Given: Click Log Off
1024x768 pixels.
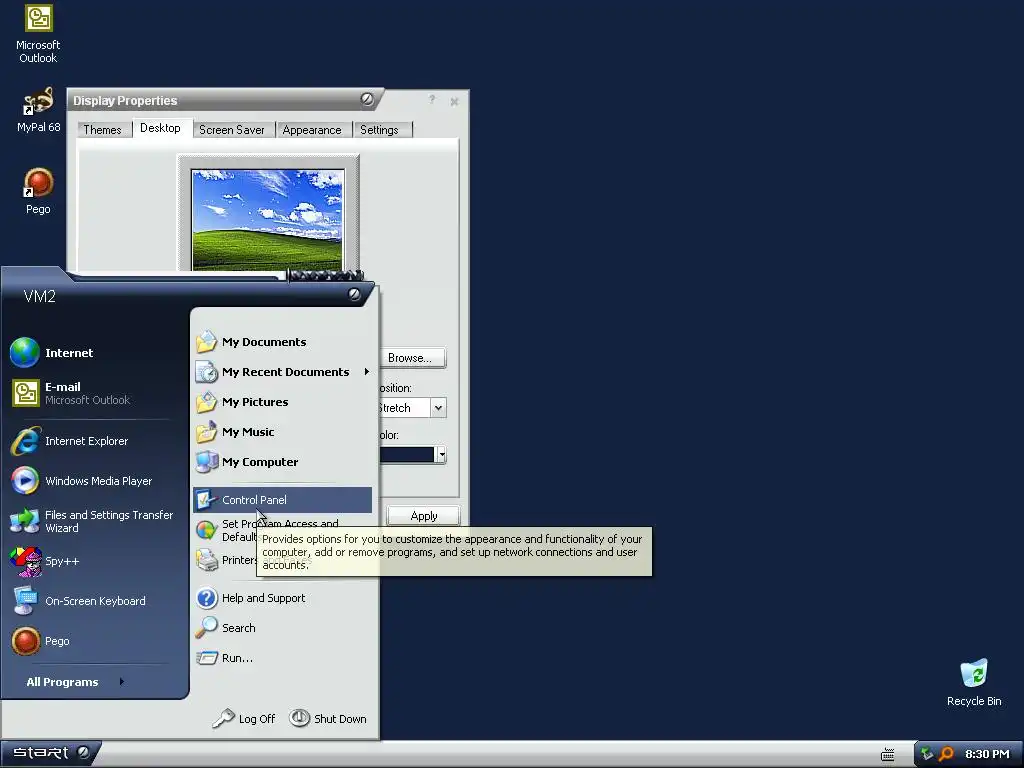Looking at the screenshot, I should point(244,718).
